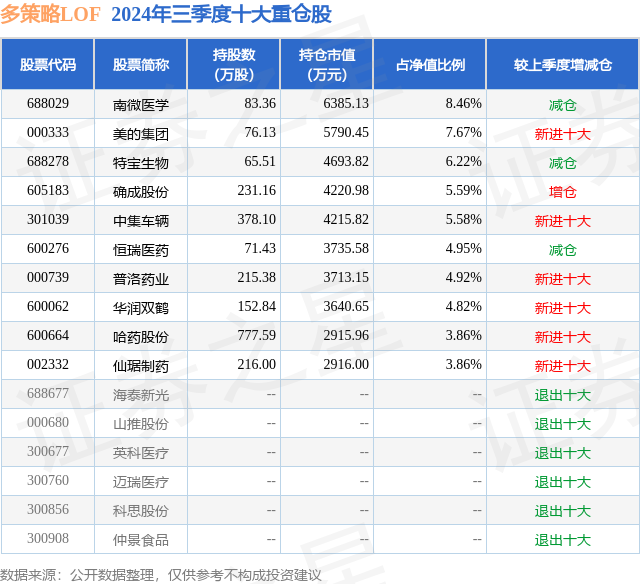Click the 8.46% net value ratio

click(464, 104)
